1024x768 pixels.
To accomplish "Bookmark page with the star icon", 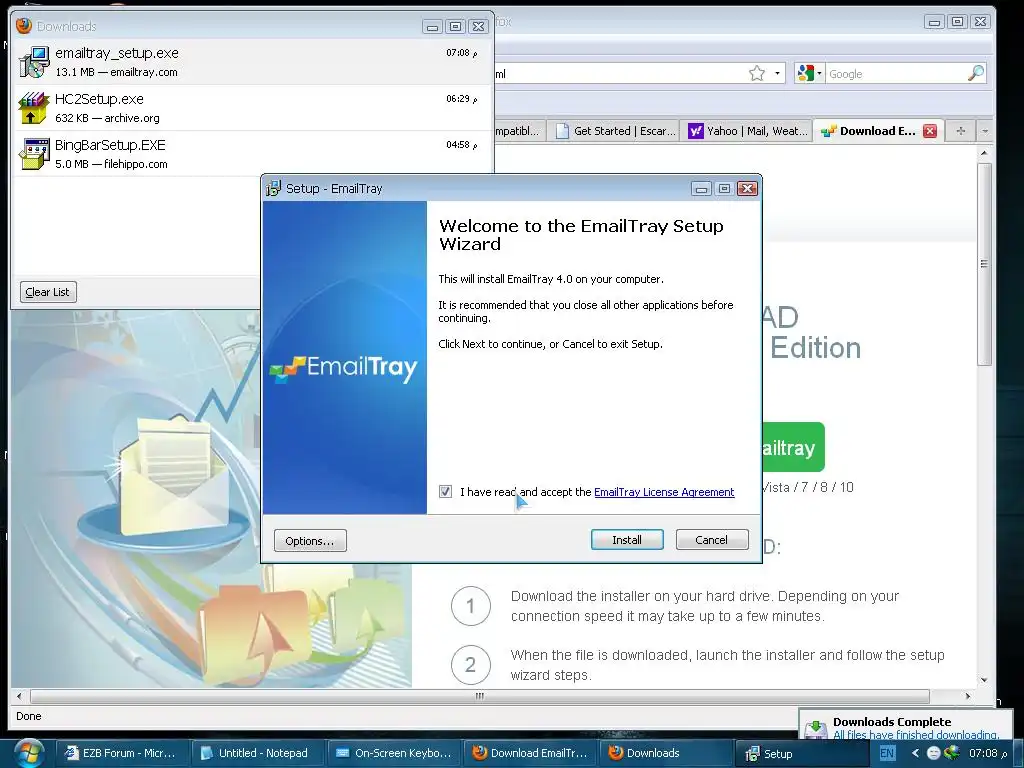I will pos(757,73).
